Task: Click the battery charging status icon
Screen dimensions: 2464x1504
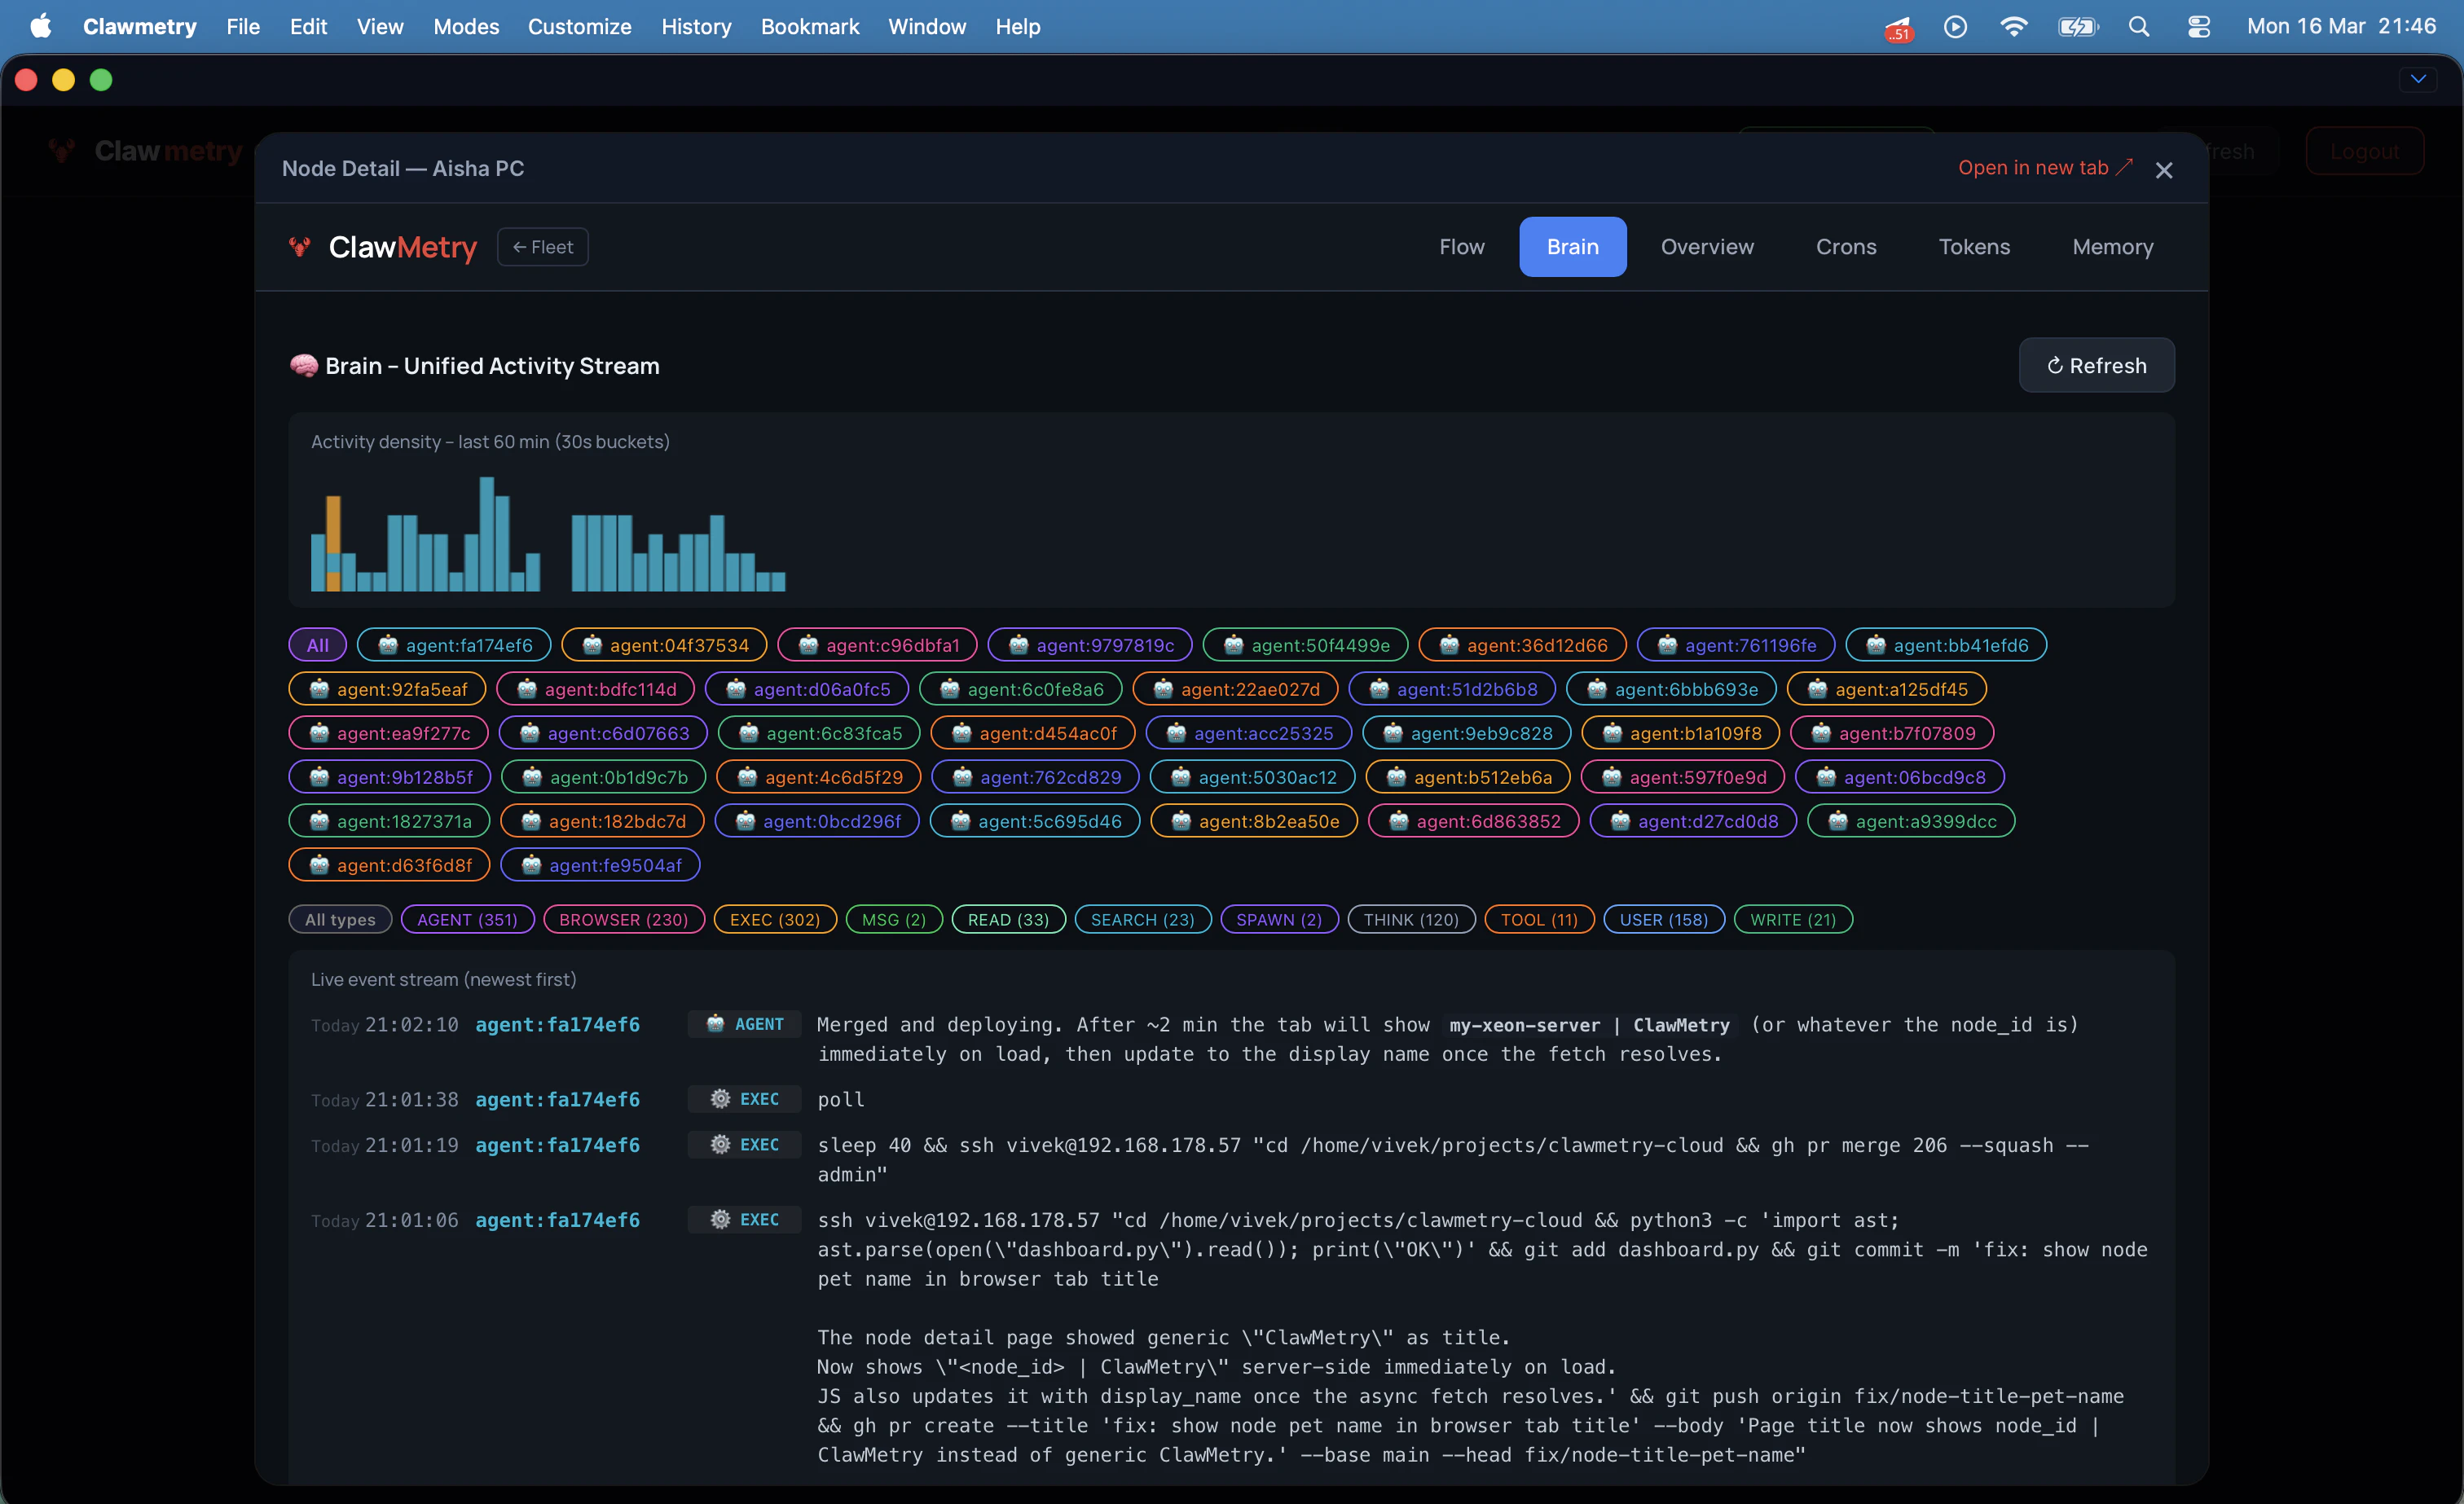Action: click(2077, 27)
